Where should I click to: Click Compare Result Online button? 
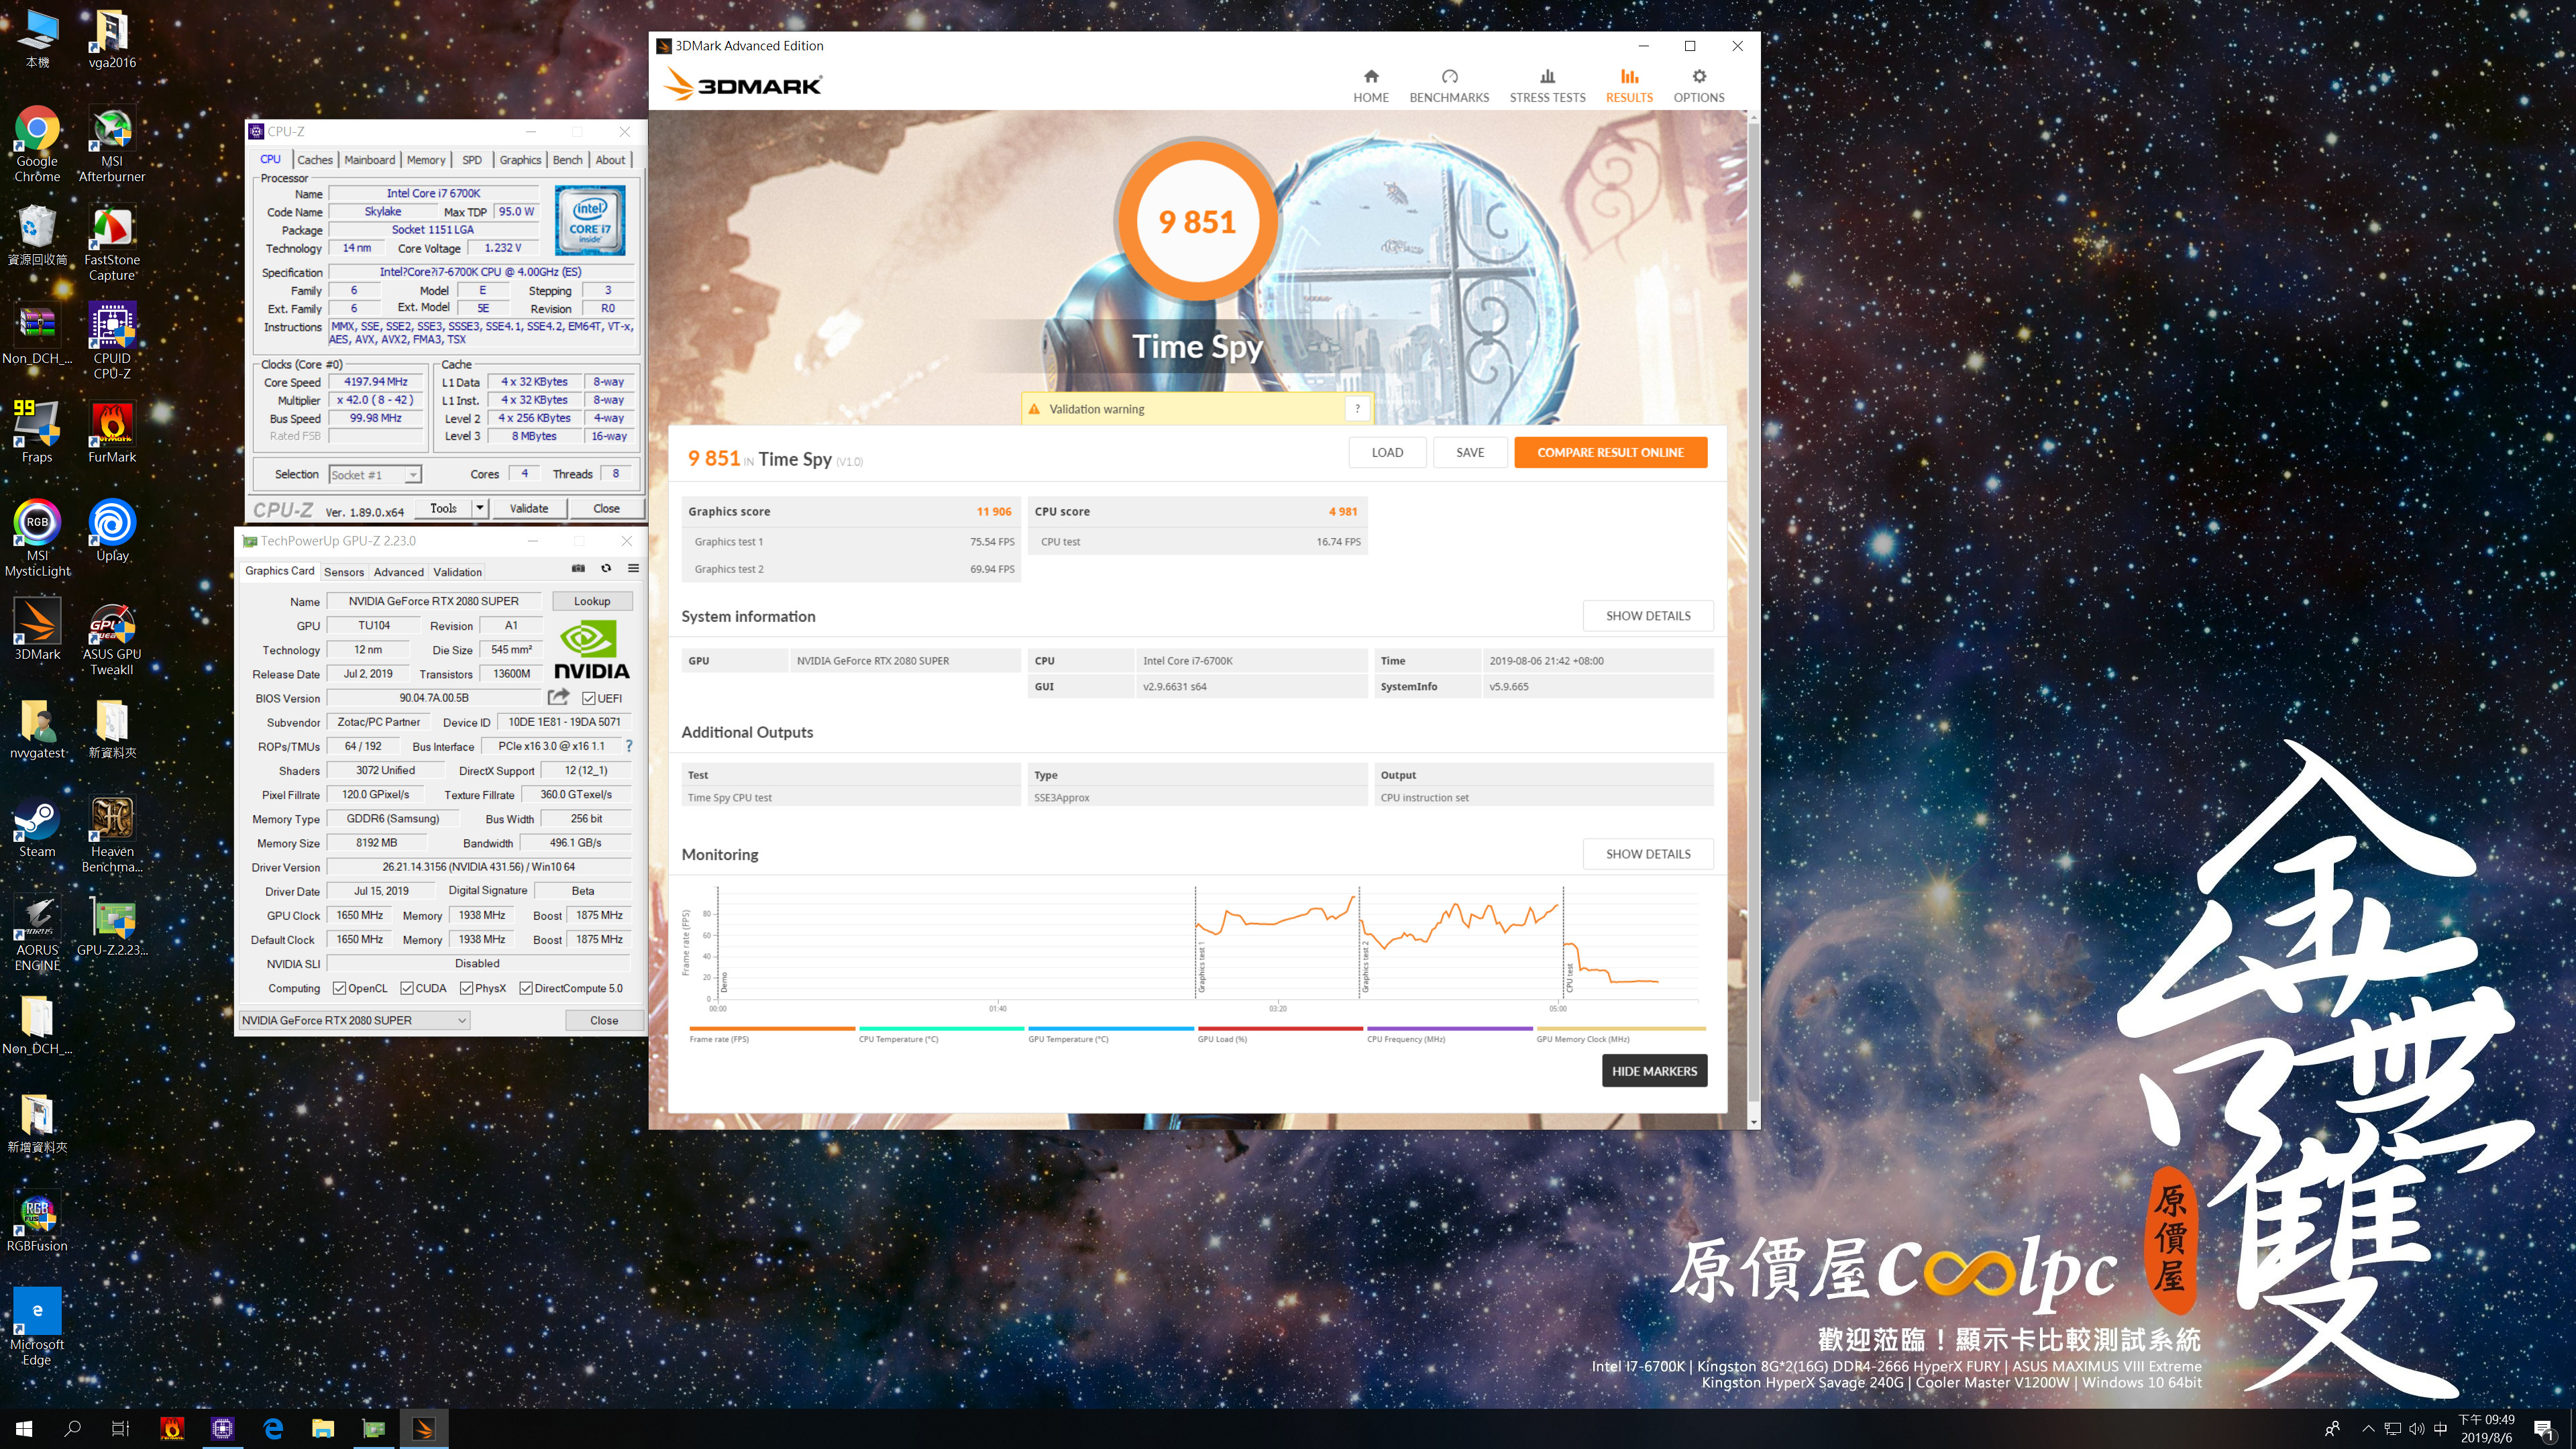click(x=1610, y=452)
